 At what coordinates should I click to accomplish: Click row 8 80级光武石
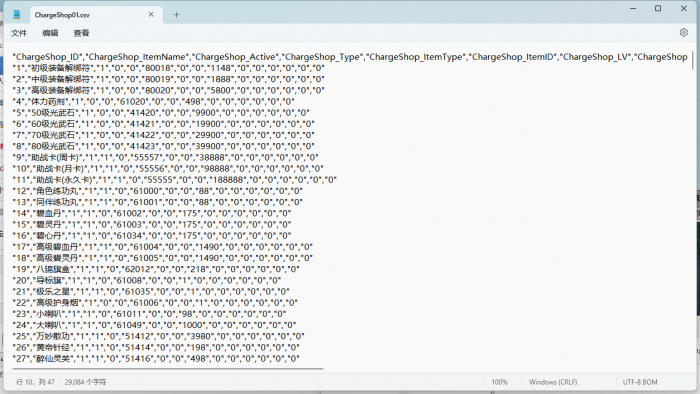[163, 146]
